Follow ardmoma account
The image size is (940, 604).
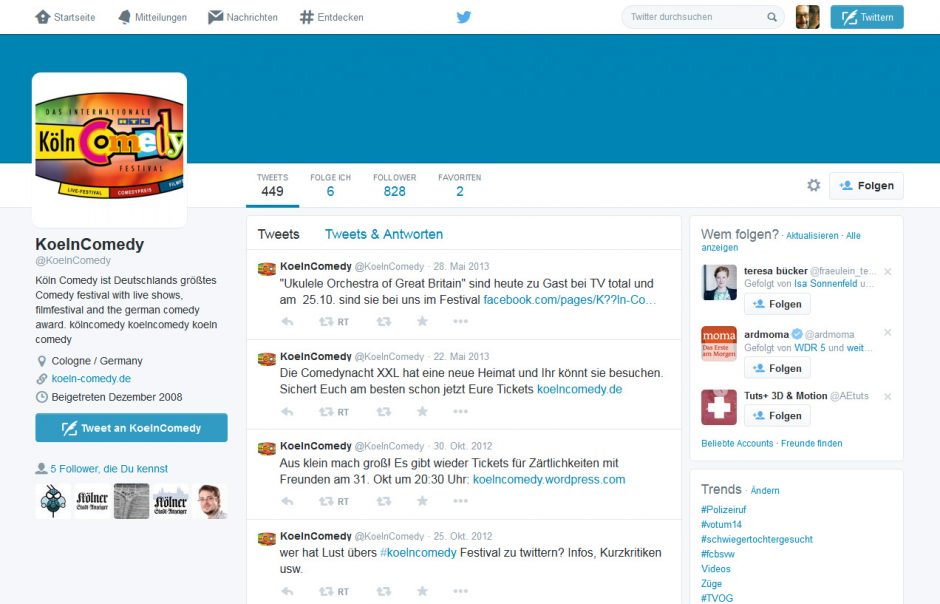pyautogui.click(x=777, y=368)
